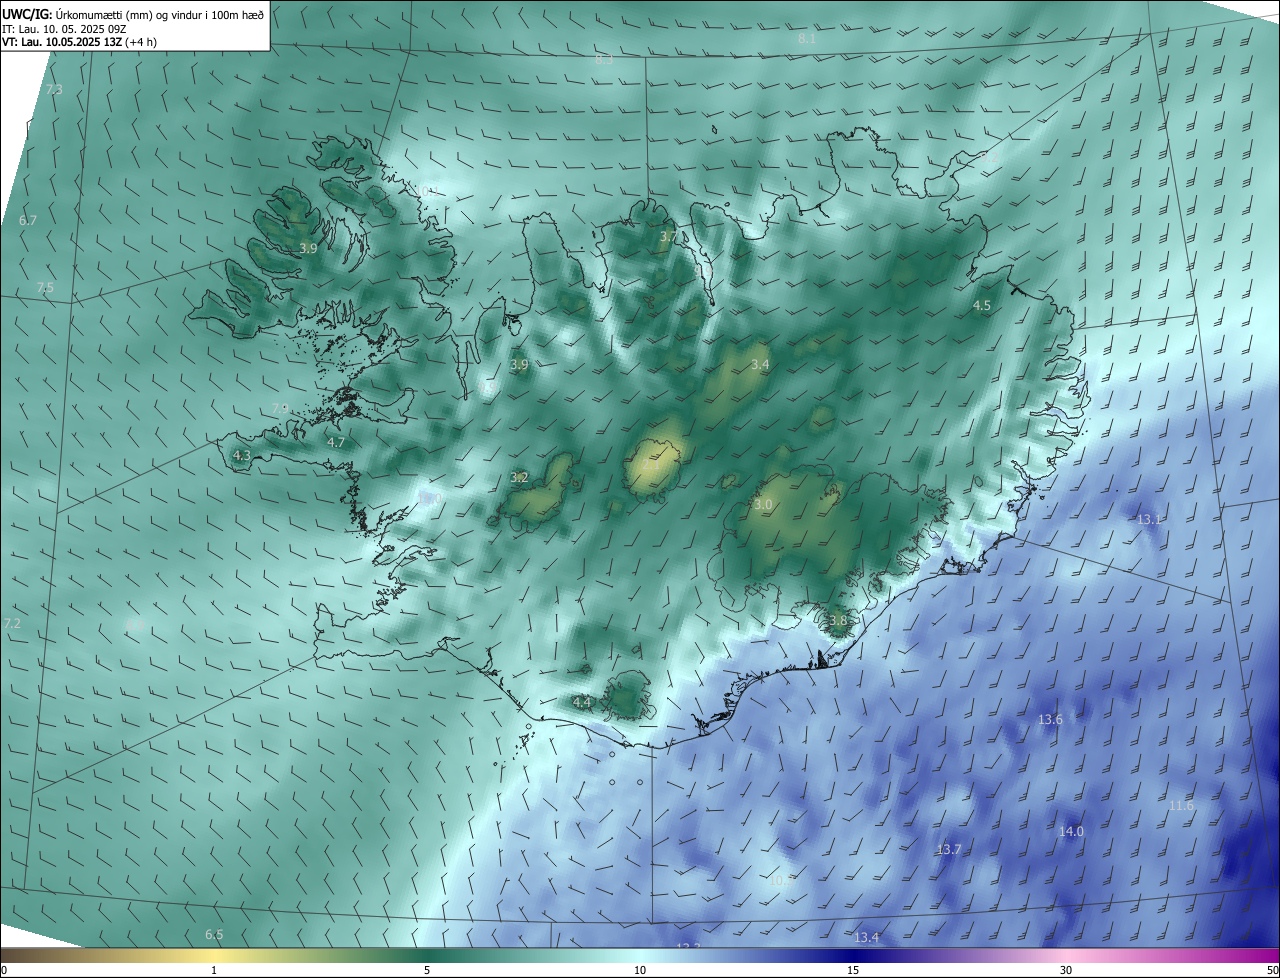Click the valid time line "VT: Lau. 10.05.2025 13Z (+4 h)"
This screenshot has width=1280, height=978.
[80, 42]
